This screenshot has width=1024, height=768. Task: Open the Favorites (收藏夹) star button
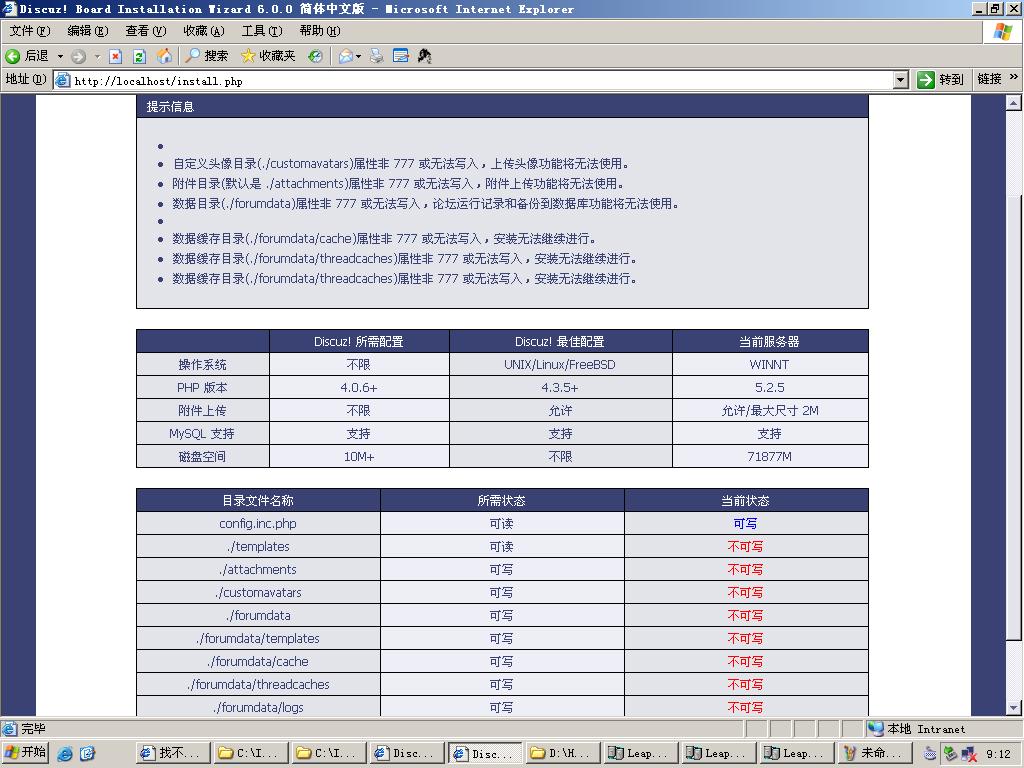[x=268, y=56]
